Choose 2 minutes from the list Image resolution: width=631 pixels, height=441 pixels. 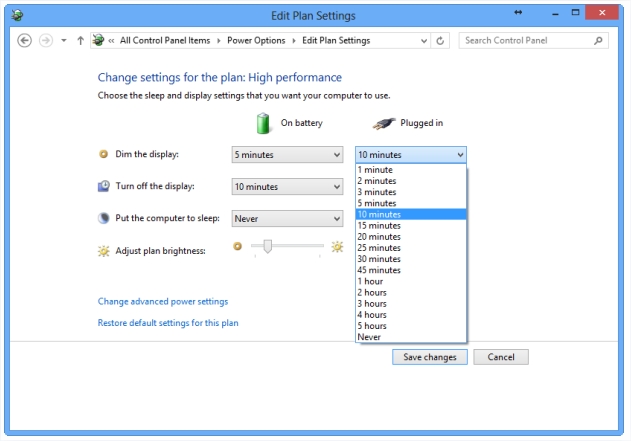(x=411, y=181)
